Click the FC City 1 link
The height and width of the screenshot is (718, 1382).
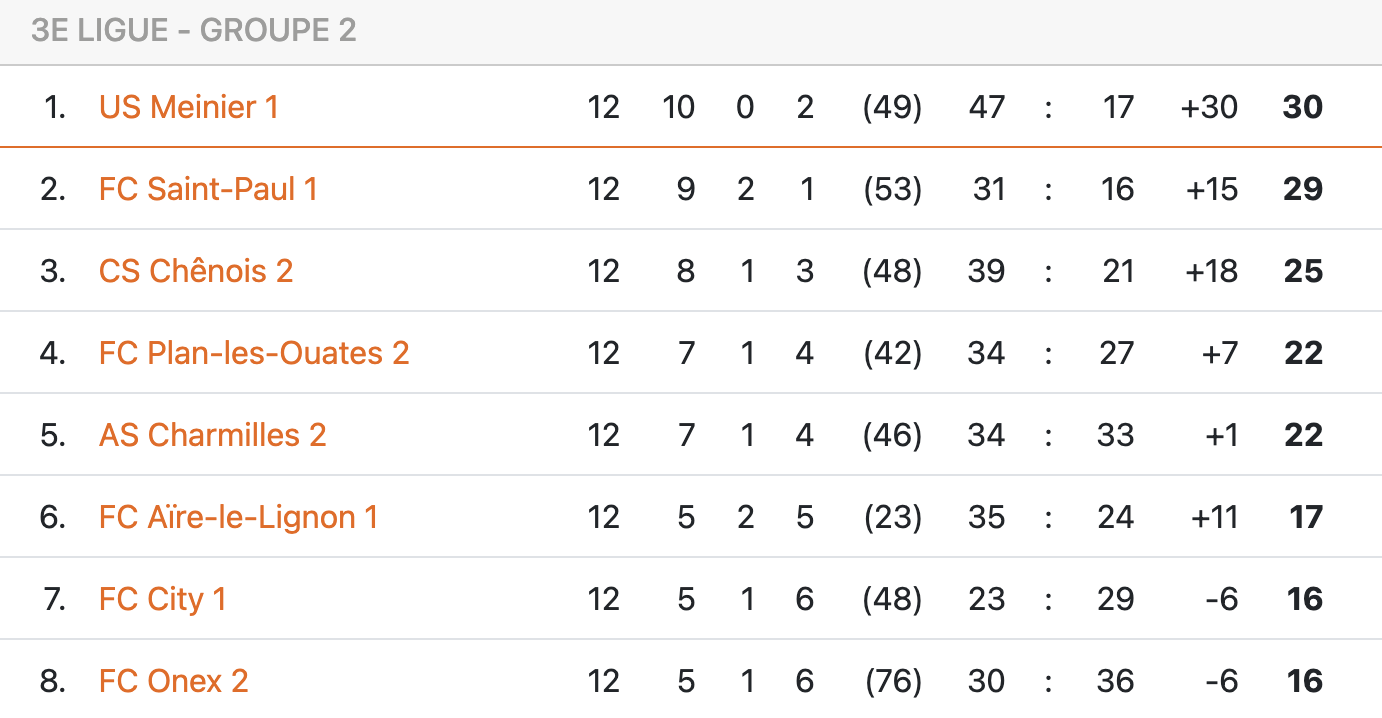click(x=162, y=599)
